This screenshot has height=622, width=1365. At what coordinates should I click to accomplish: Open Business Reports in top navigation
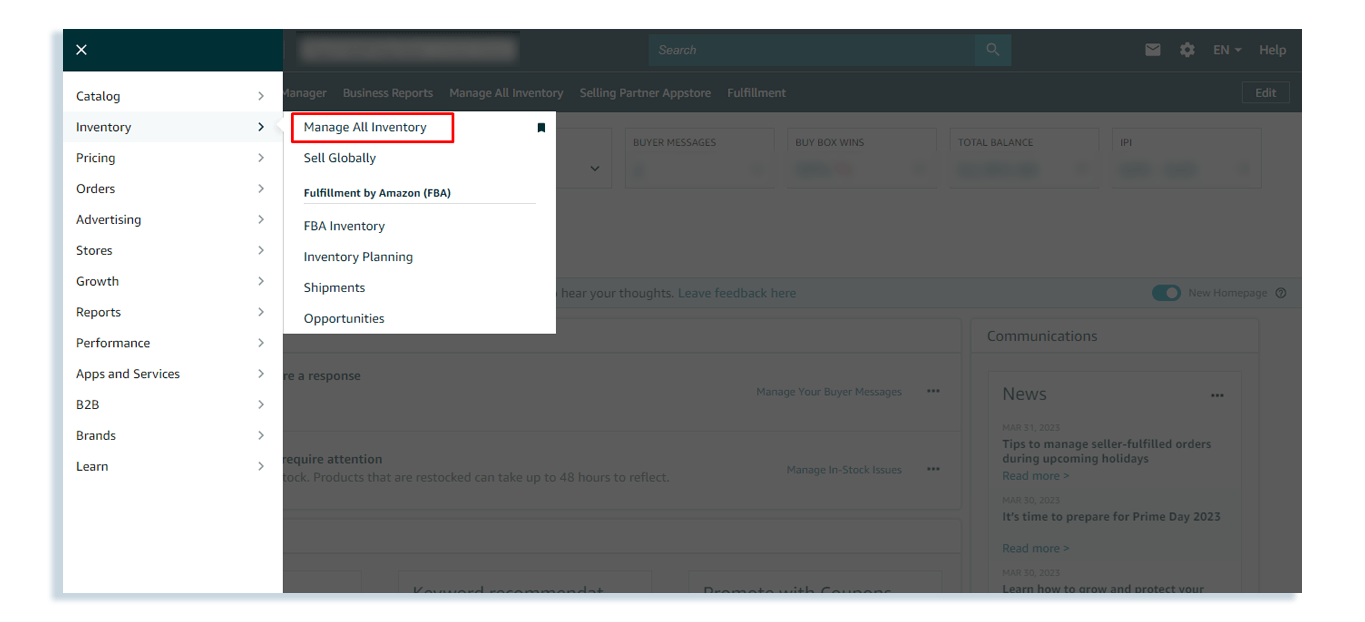[388, 93]
